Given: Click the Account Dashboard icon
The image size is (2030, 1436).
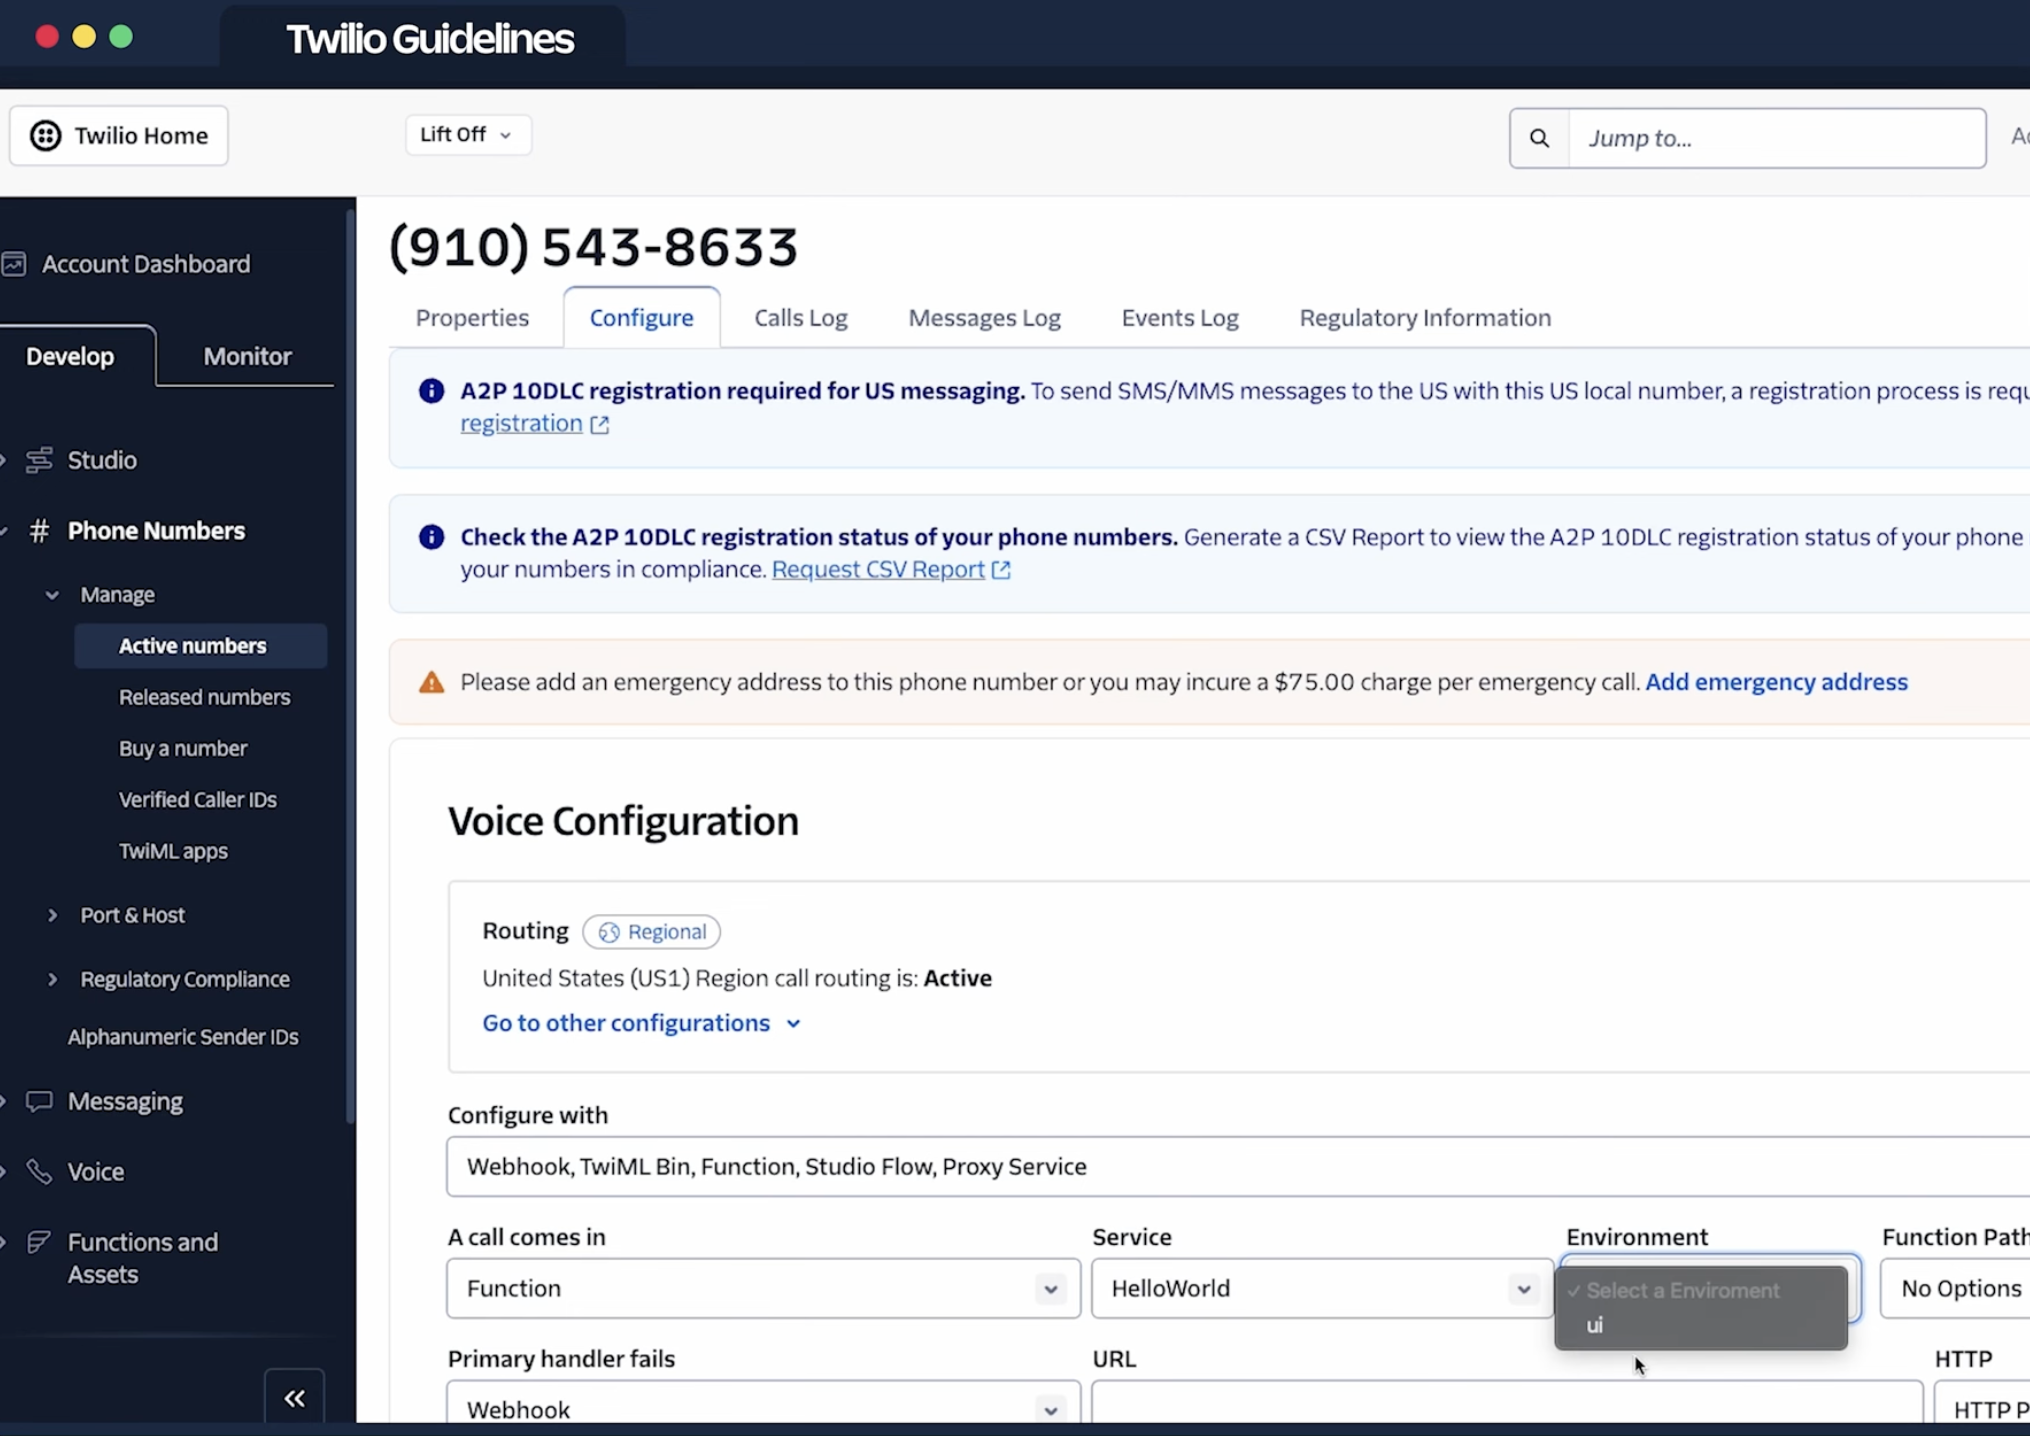Looking at the screenshot, I should coord(14,264).
